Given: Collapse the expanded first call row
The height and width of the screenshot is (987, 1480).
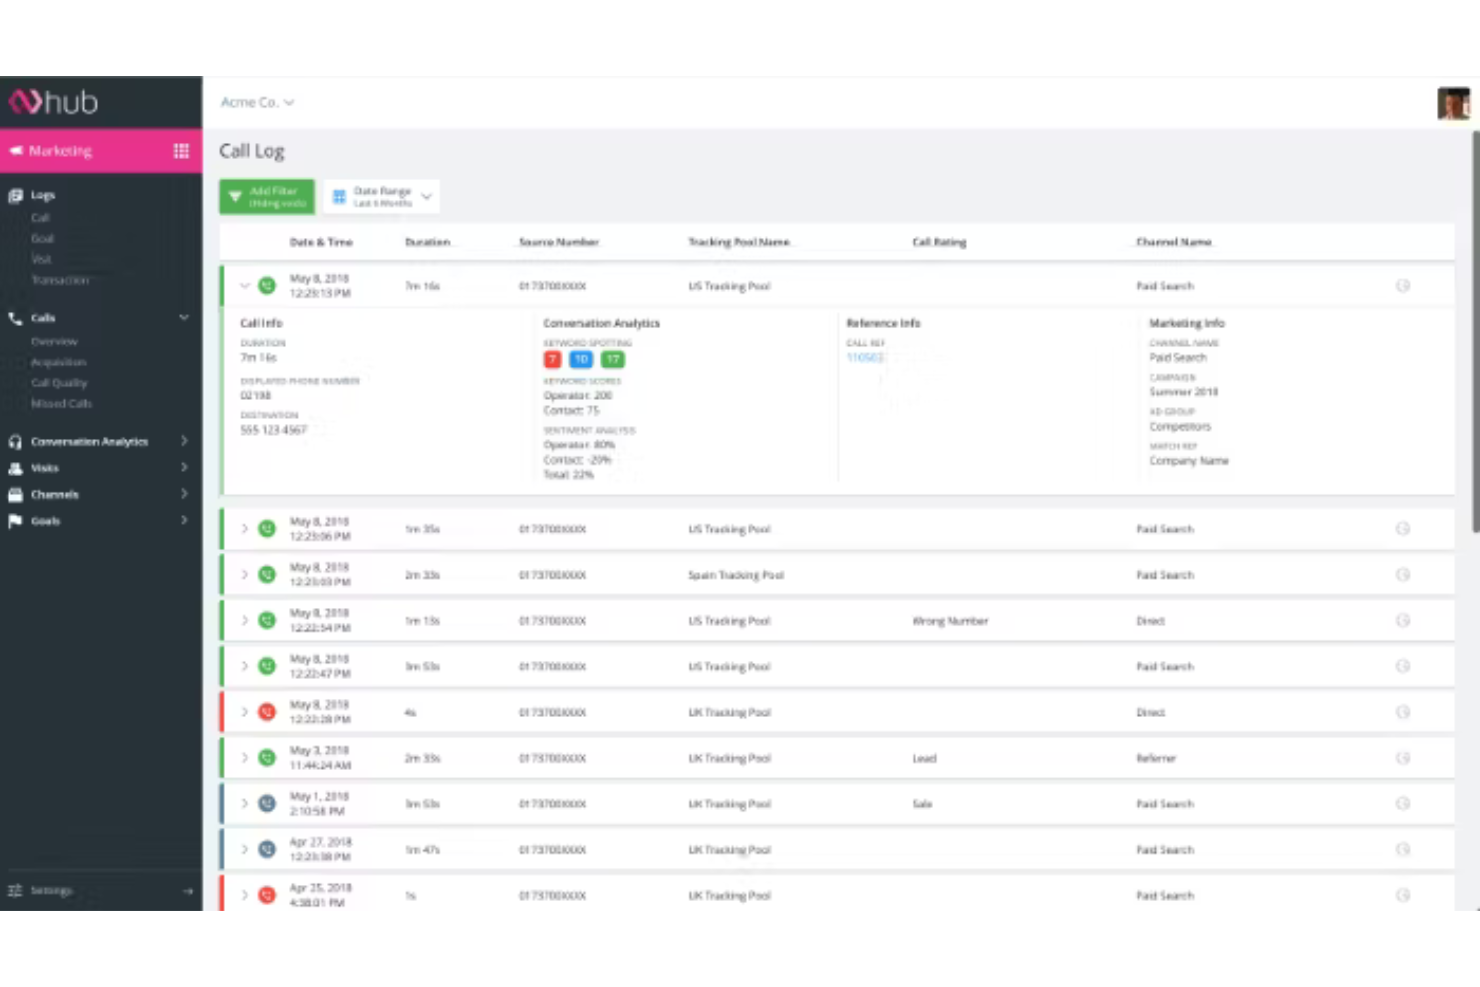Looking at the screenshot, I should 244,286.
